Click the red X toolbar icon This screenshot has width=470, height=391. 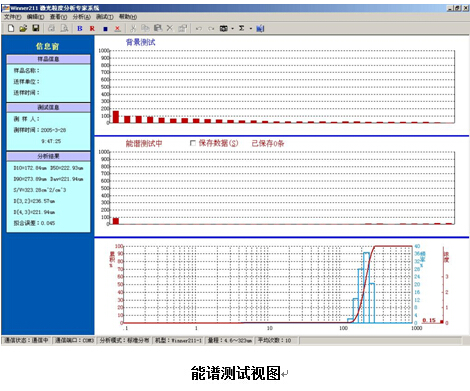tap(117, 29)
